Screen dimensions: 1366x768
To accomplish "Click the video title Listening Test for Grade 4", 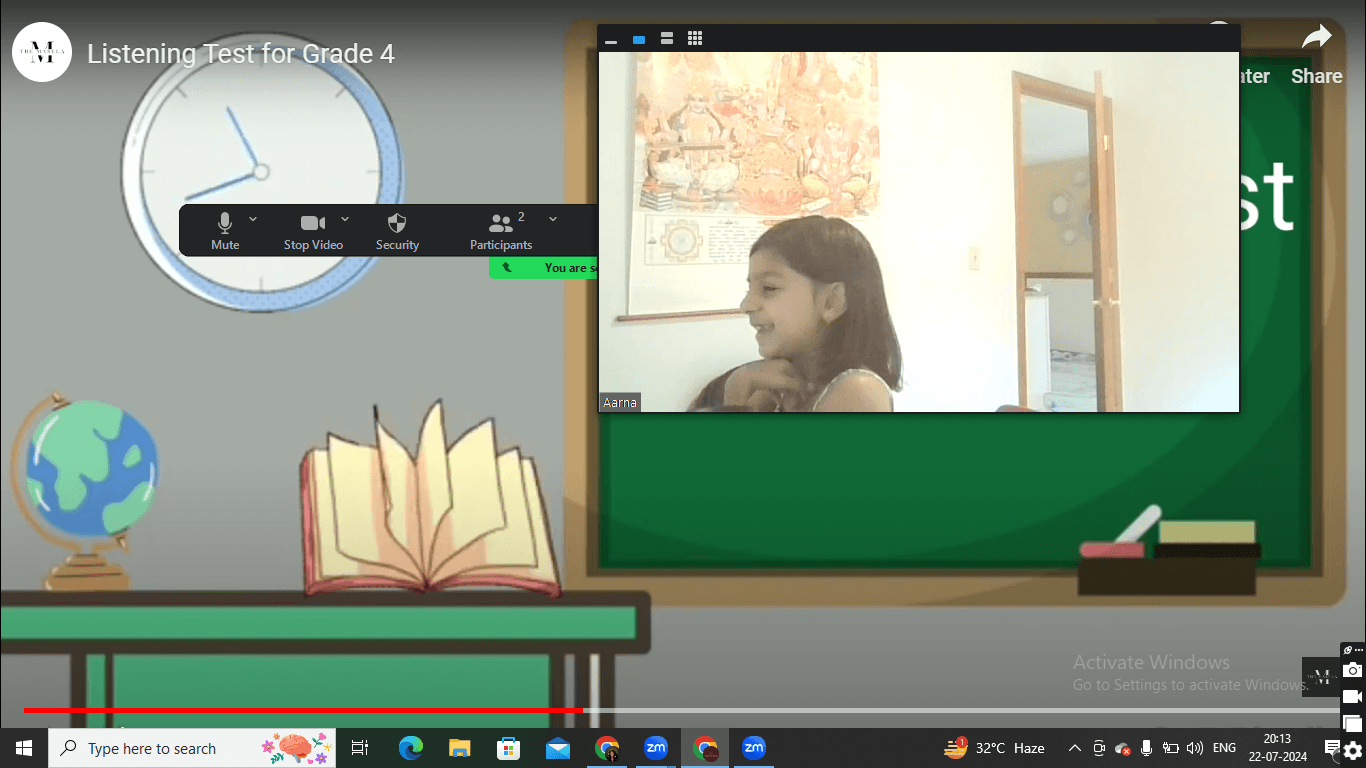I will click(241, 54).
